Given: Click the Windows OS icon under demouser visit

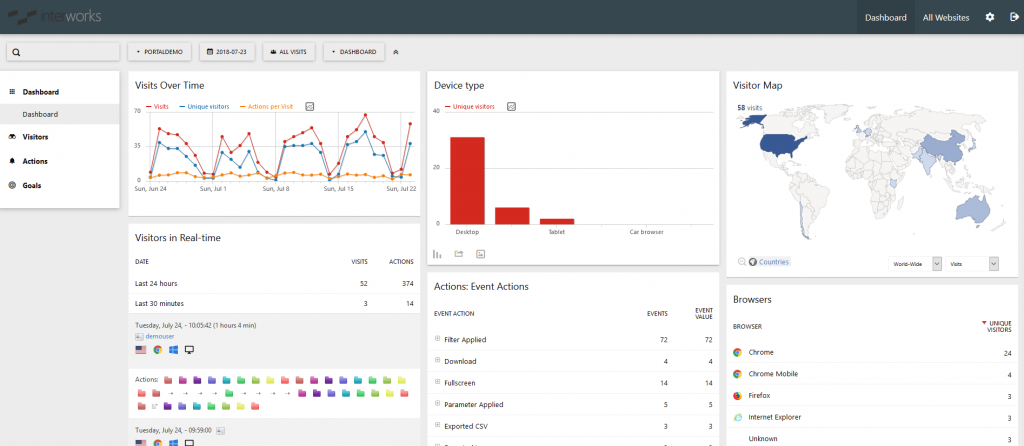Looking at the screenshot, I should pos(174,350).
